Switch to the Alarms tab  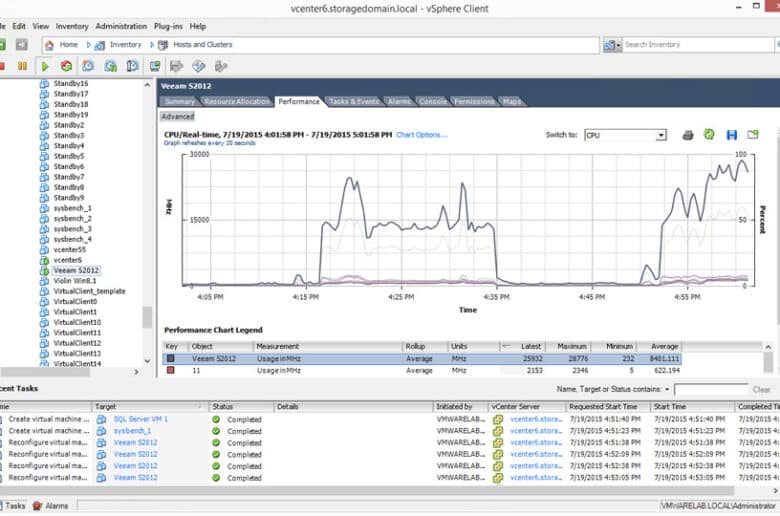click(x=399, y=102)
